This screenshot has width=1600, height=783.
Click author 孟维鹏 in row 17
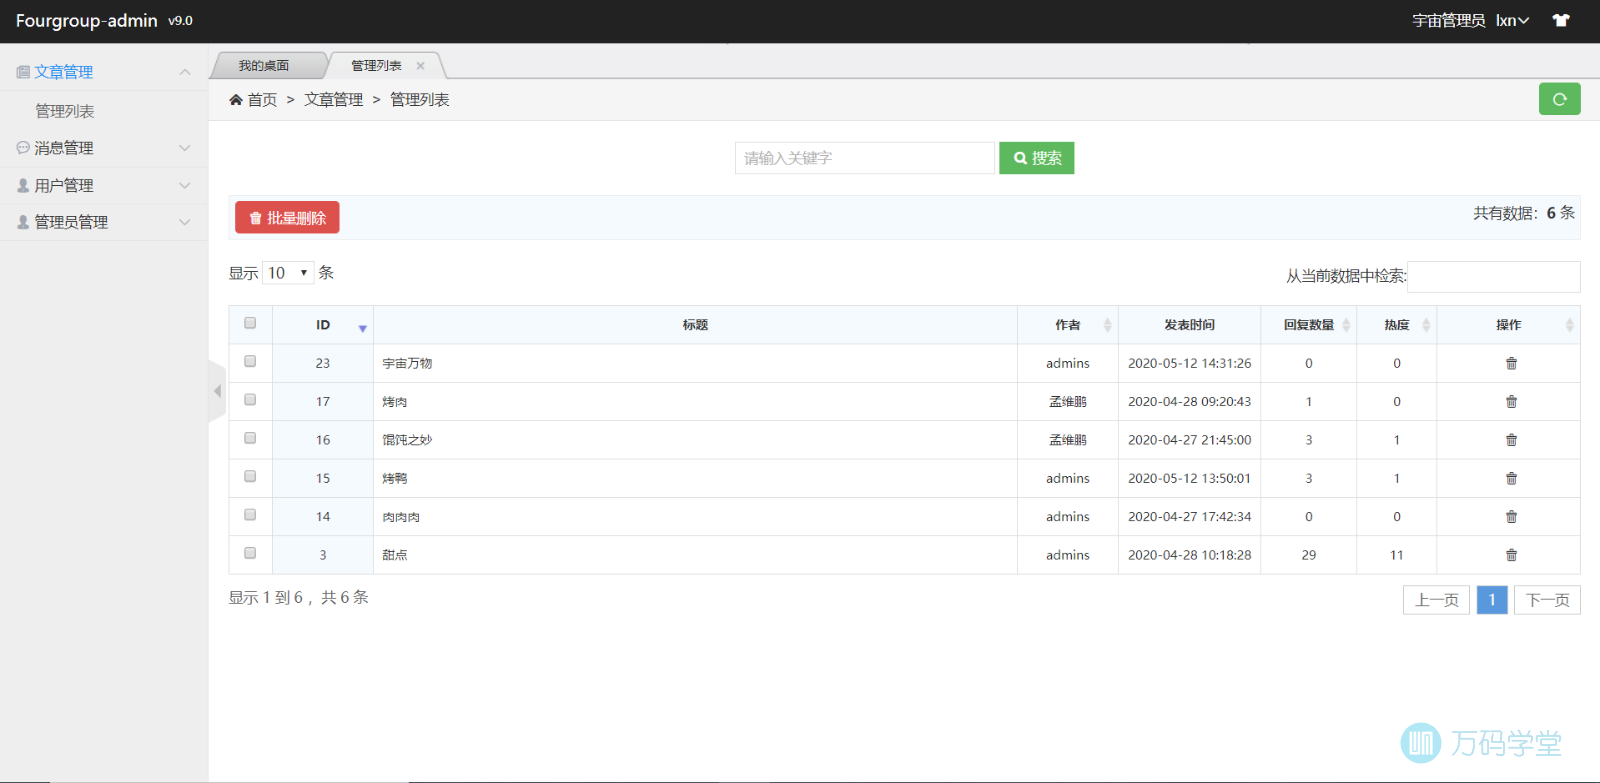coord(1068,402)
